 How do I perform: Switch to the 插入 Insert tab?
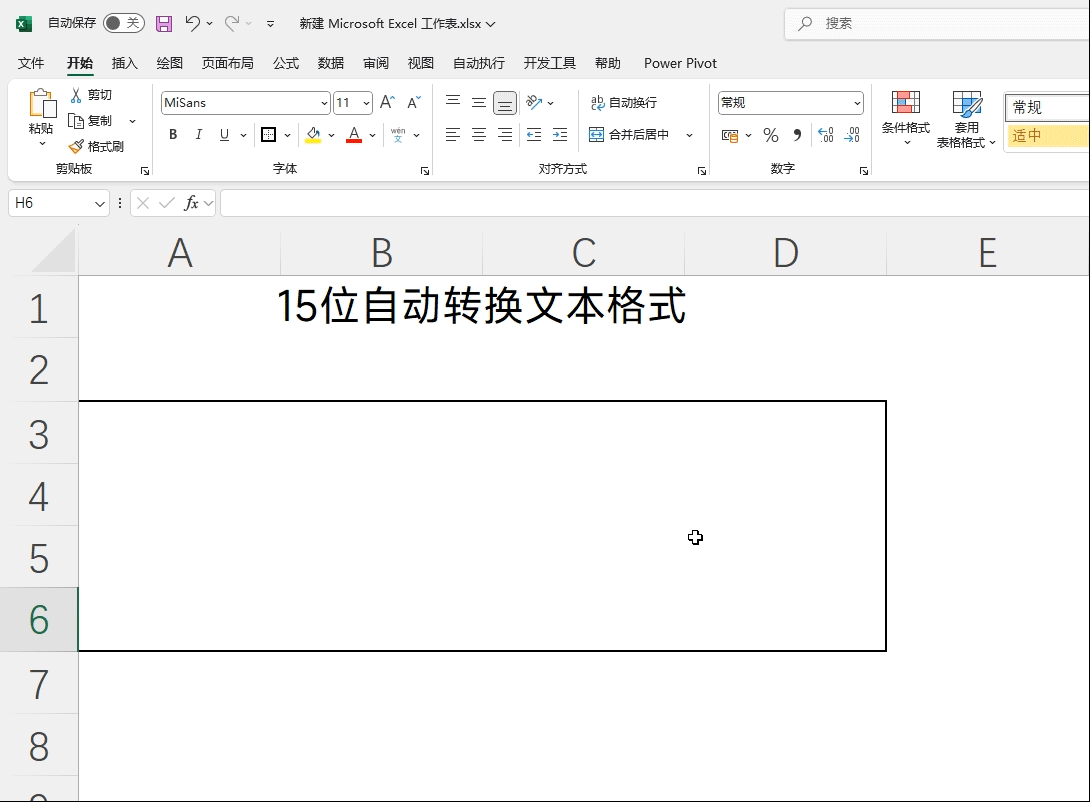[124, 63]
